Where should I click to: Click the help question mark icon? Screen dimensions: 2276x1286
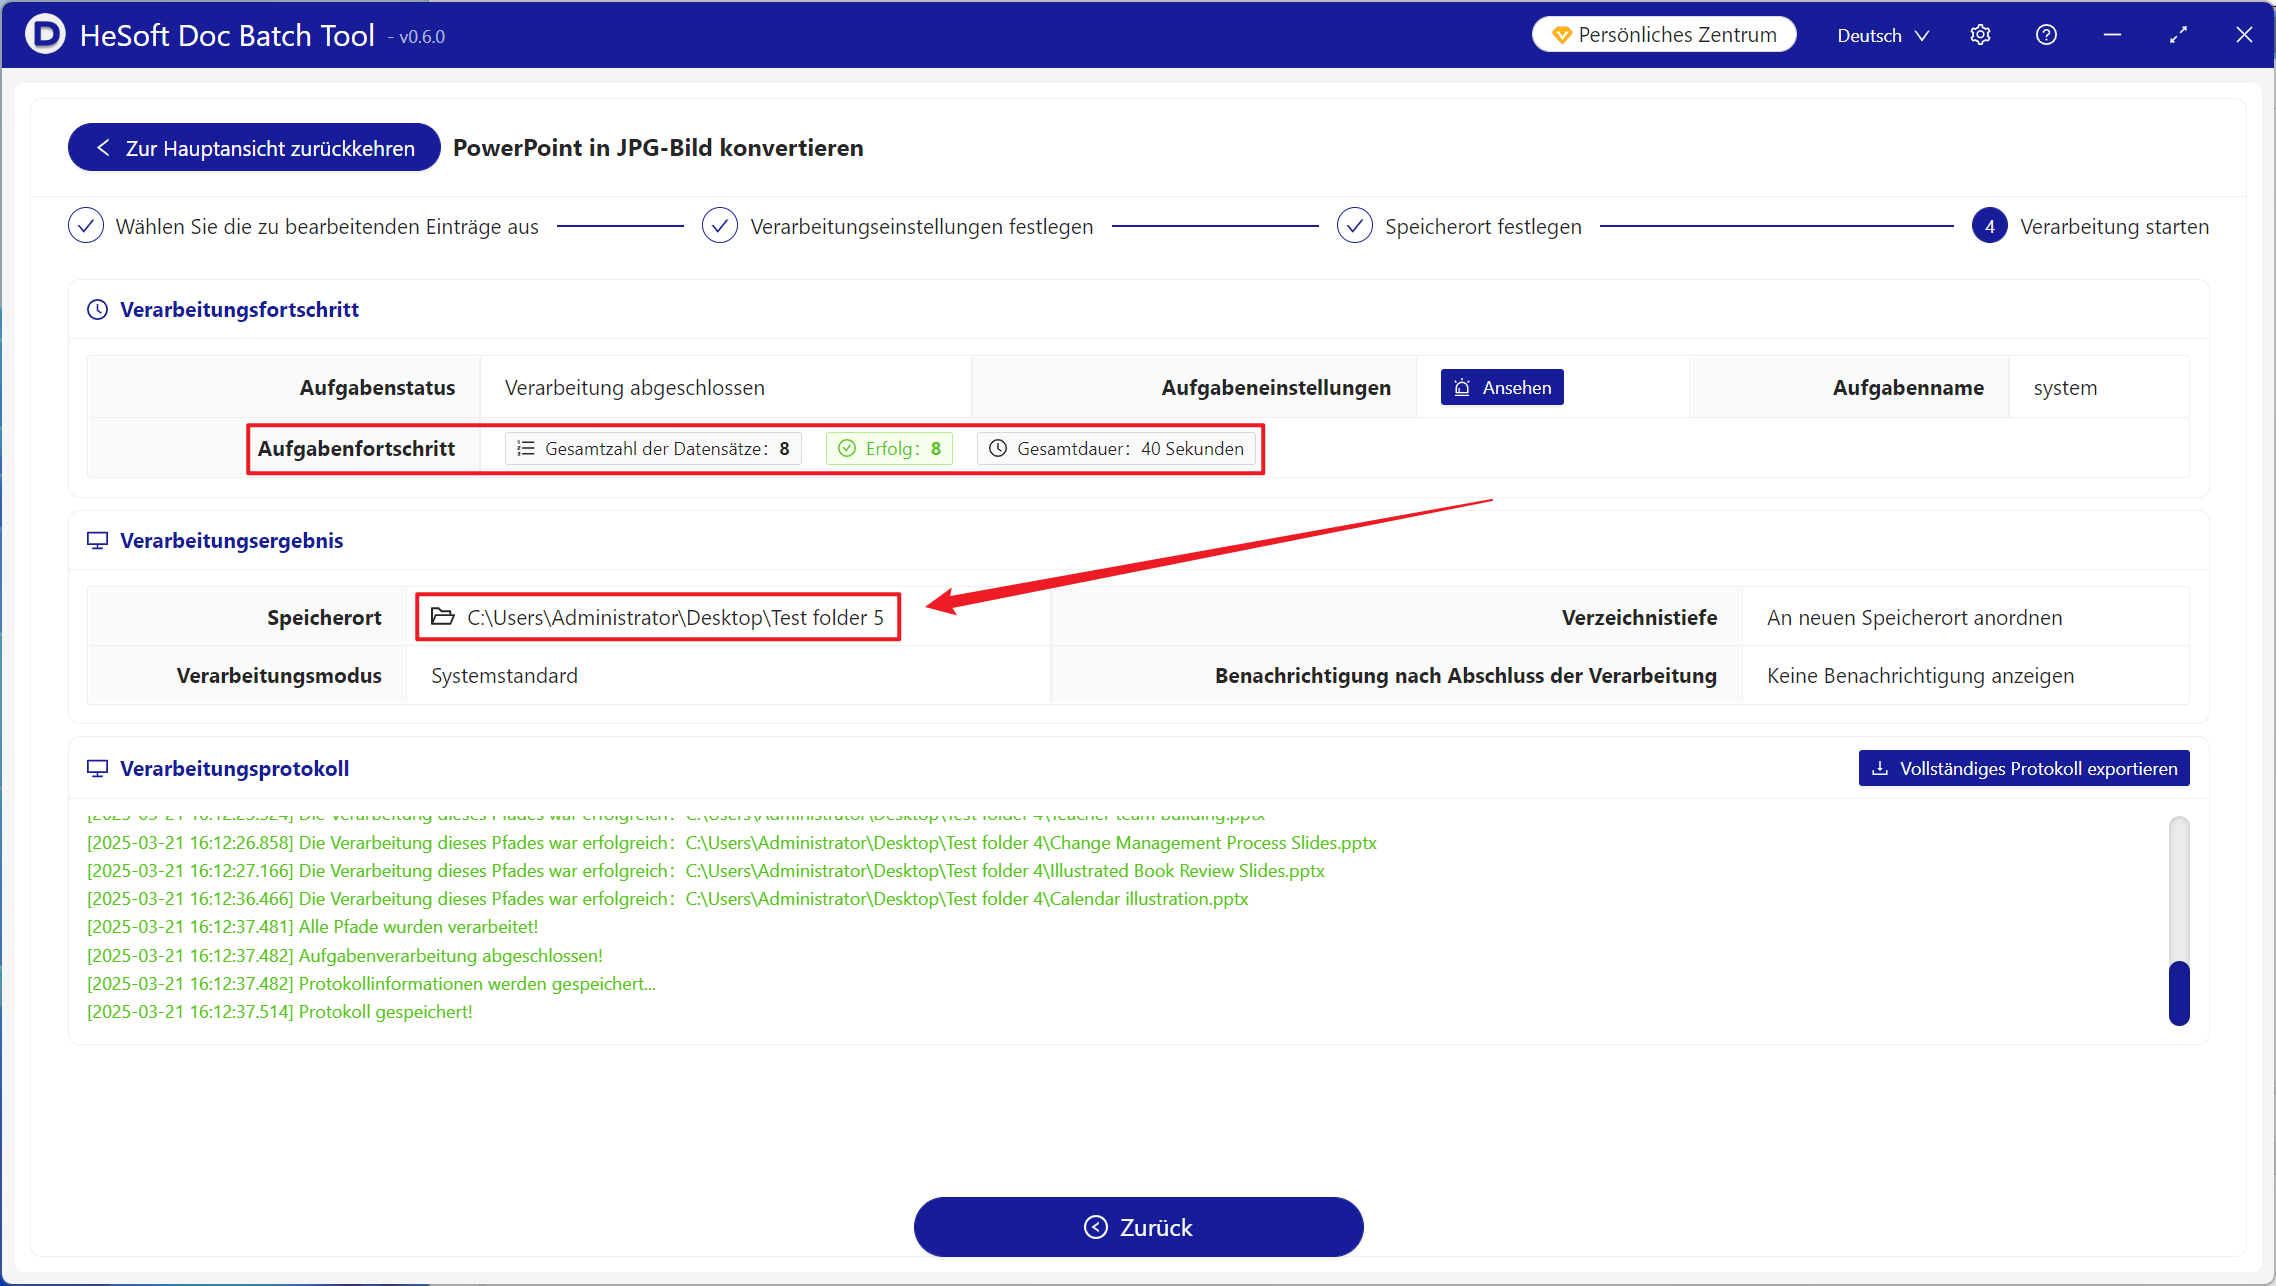(2046, 35)
